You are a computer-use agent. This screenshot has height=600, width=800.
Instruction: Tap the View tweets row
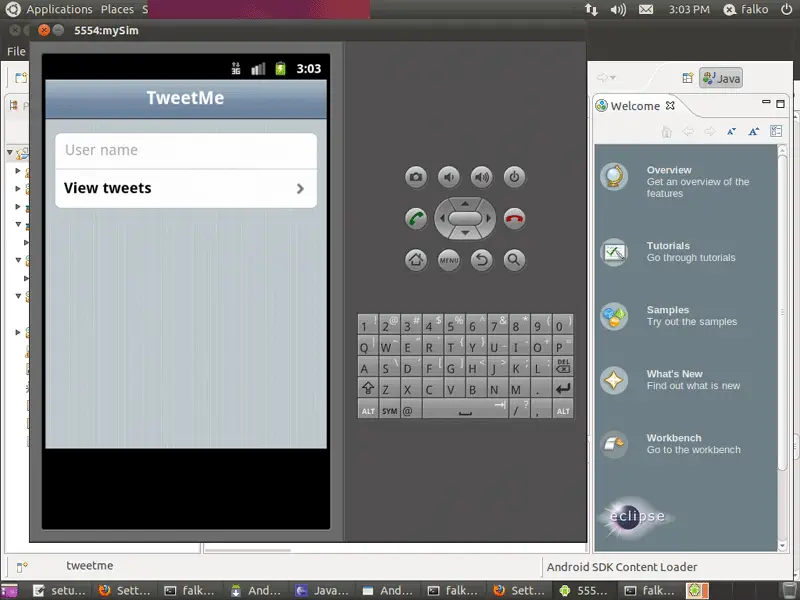[x=186, y=188]
